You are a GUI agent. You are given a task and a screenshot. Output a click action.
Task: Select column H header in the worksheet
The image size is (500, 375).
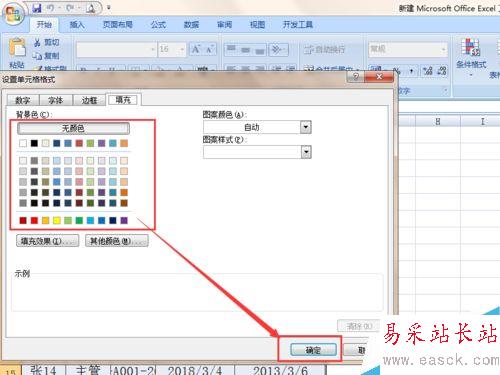(438, 121)
